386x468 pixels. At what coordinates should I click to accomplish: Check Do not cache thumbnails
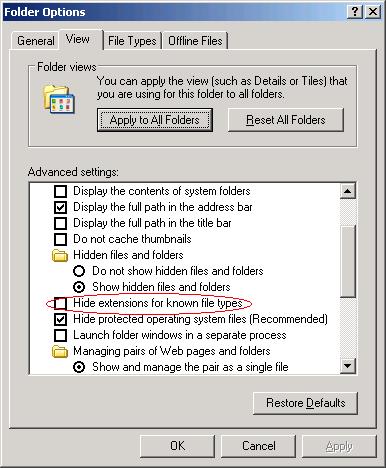[60, 239]
